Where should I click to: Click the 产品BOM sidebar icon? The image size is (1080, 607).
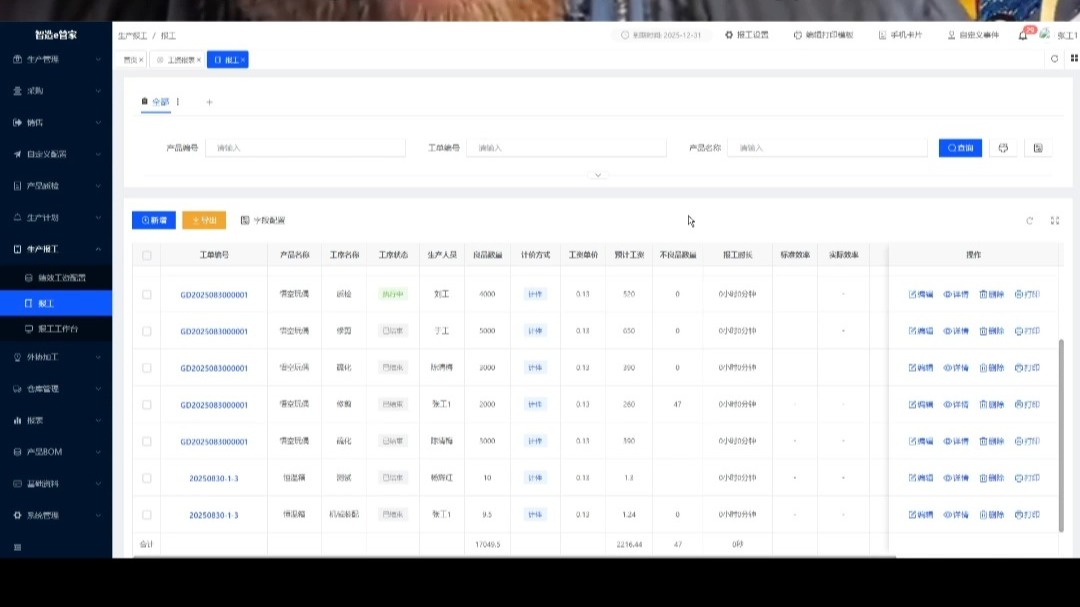tap(17, 452)
